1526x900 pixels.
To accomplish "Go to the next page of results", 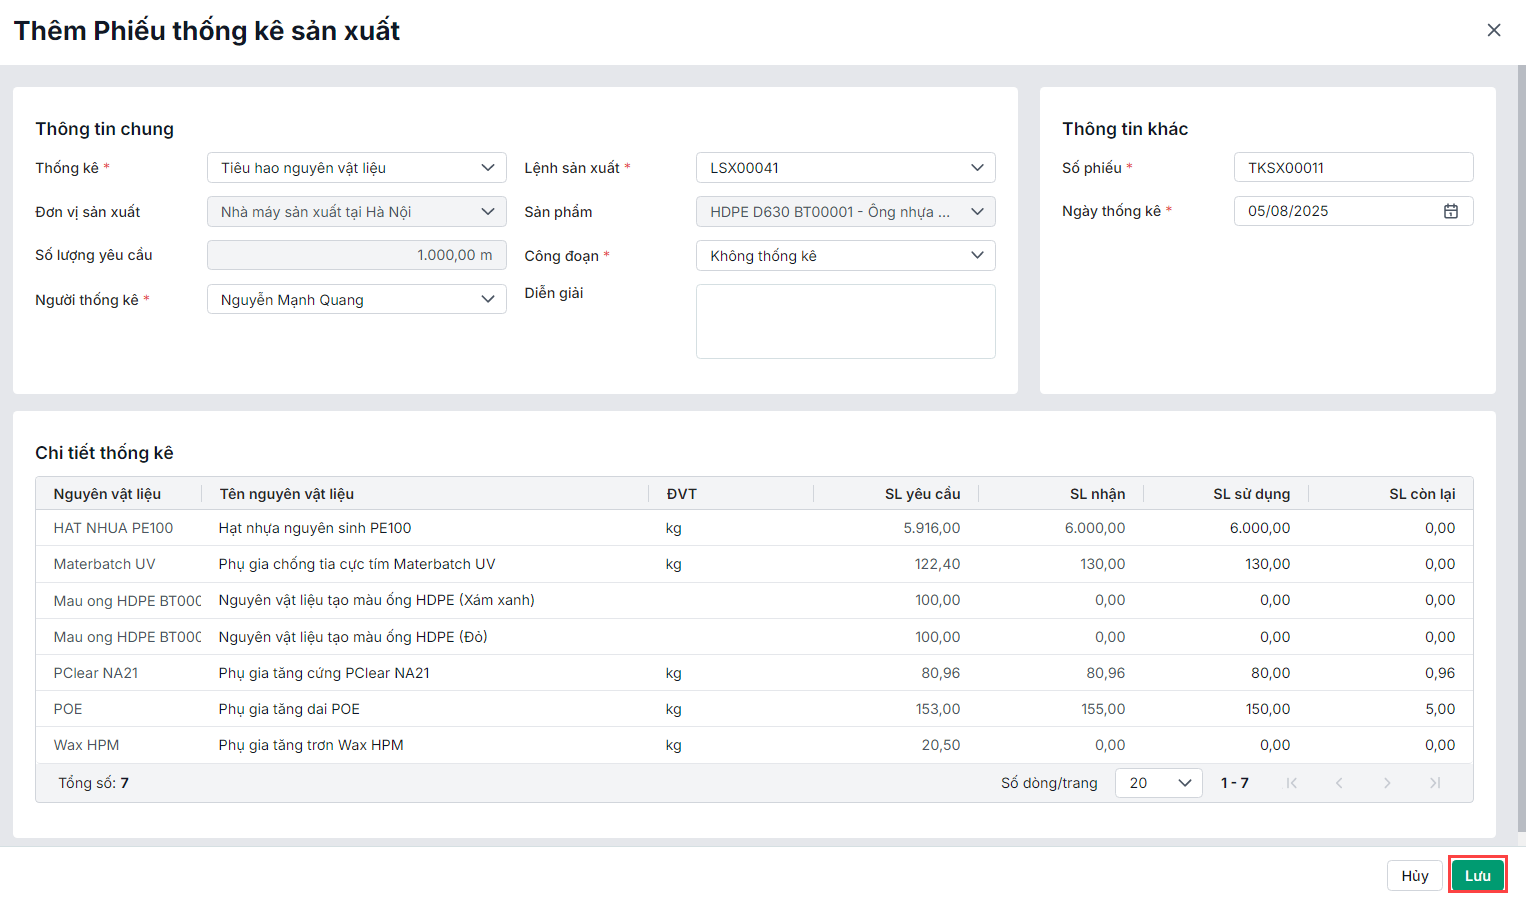I will [1387, 783].
